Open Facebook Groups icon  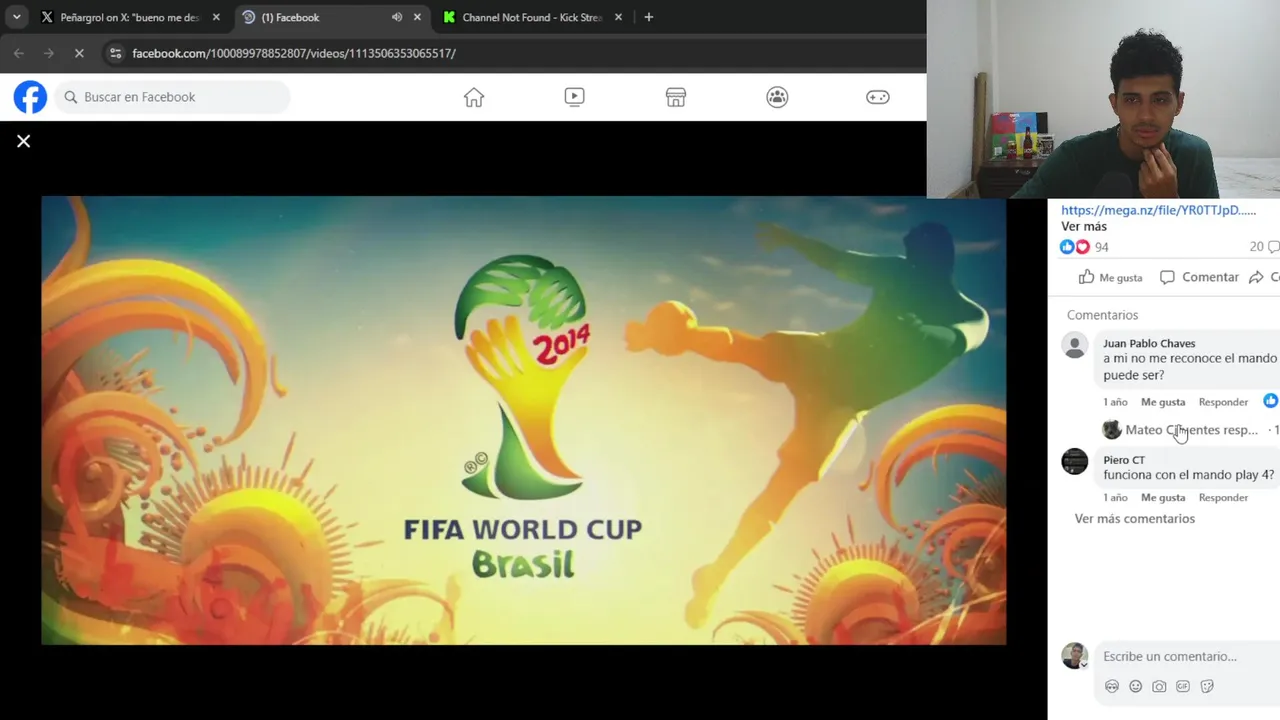[x=777, y=97]
